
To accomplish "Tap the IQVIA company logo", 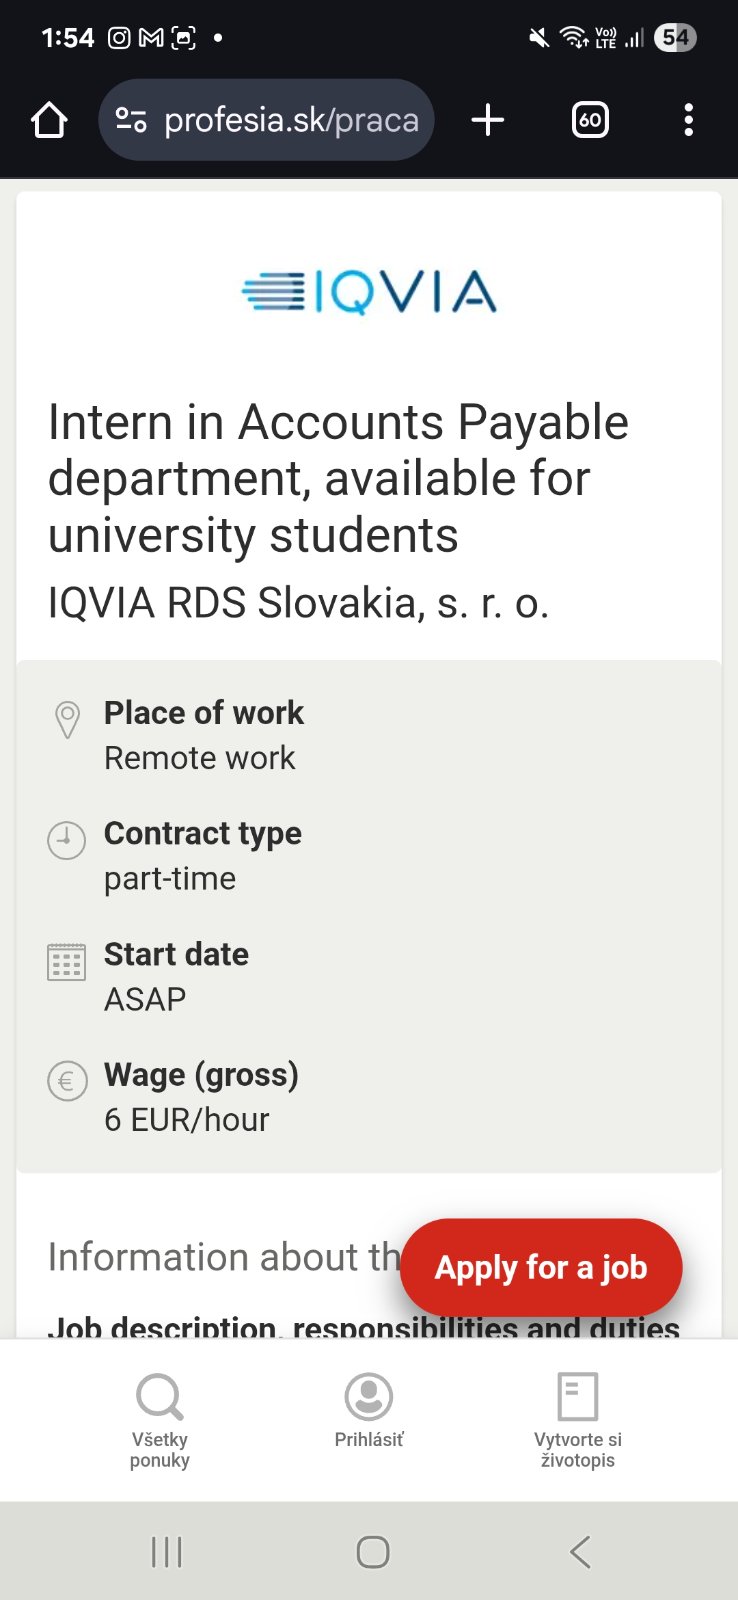I will coord(369,292).
